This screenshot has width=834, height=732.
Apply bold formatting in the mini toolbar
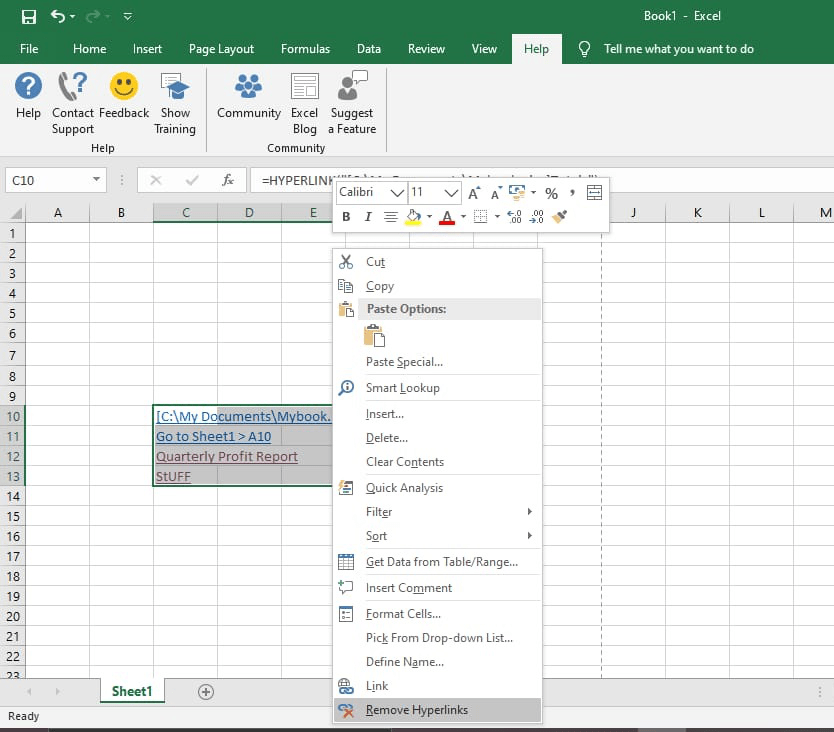point(346,216)
